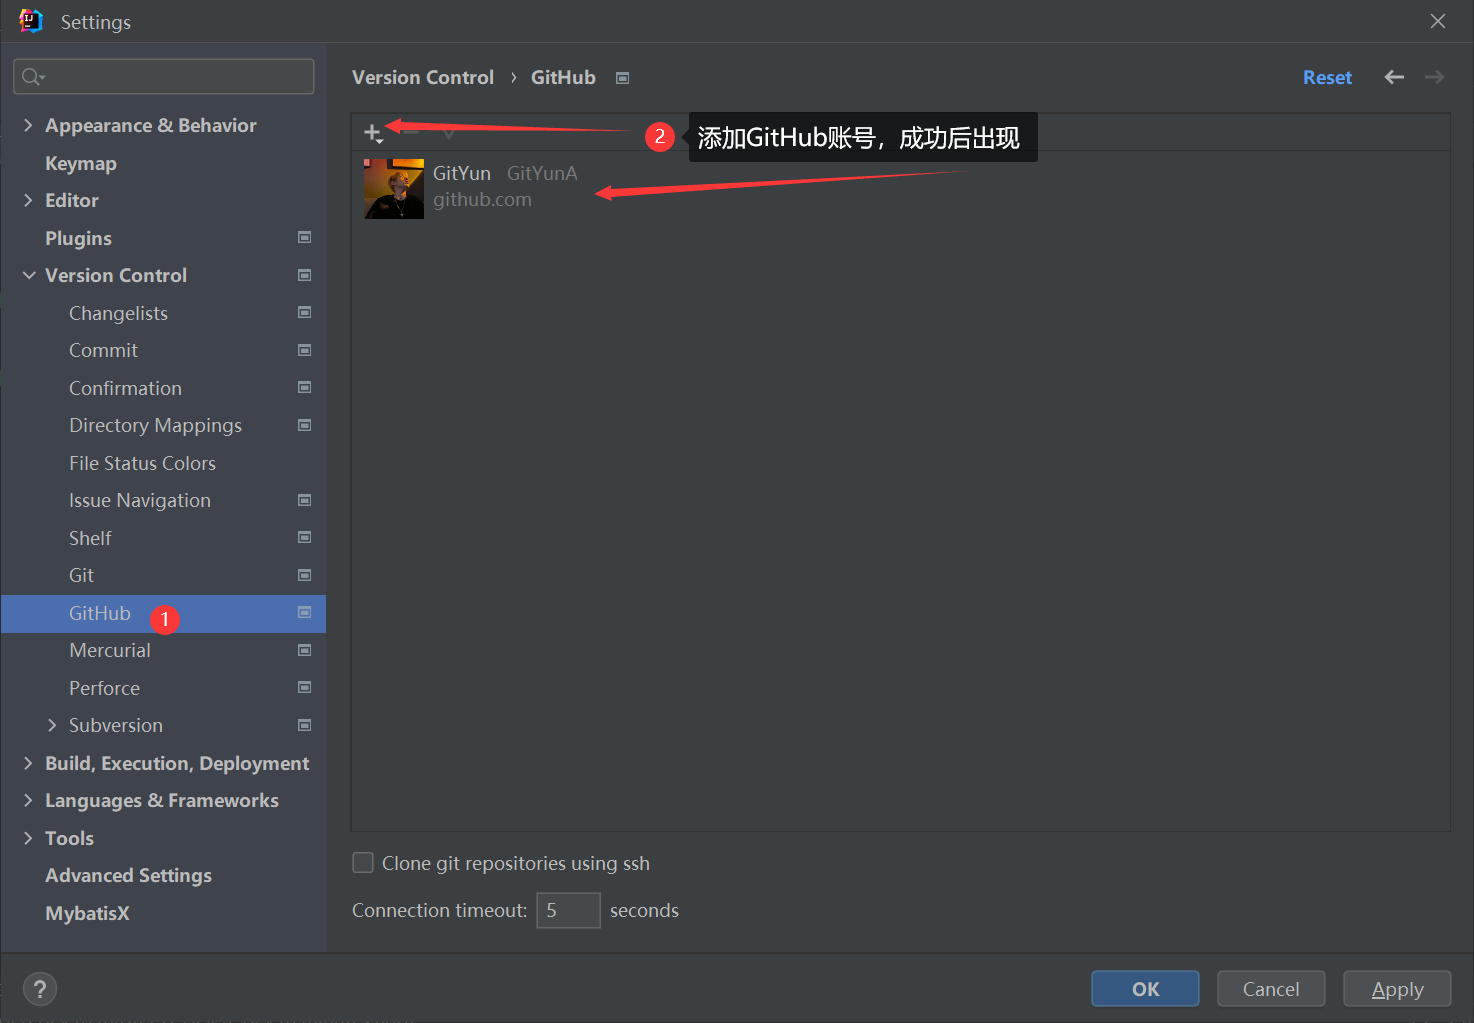Expand the Tools section
Viewport: 1474px width, 1023px height.
(28, 838)
